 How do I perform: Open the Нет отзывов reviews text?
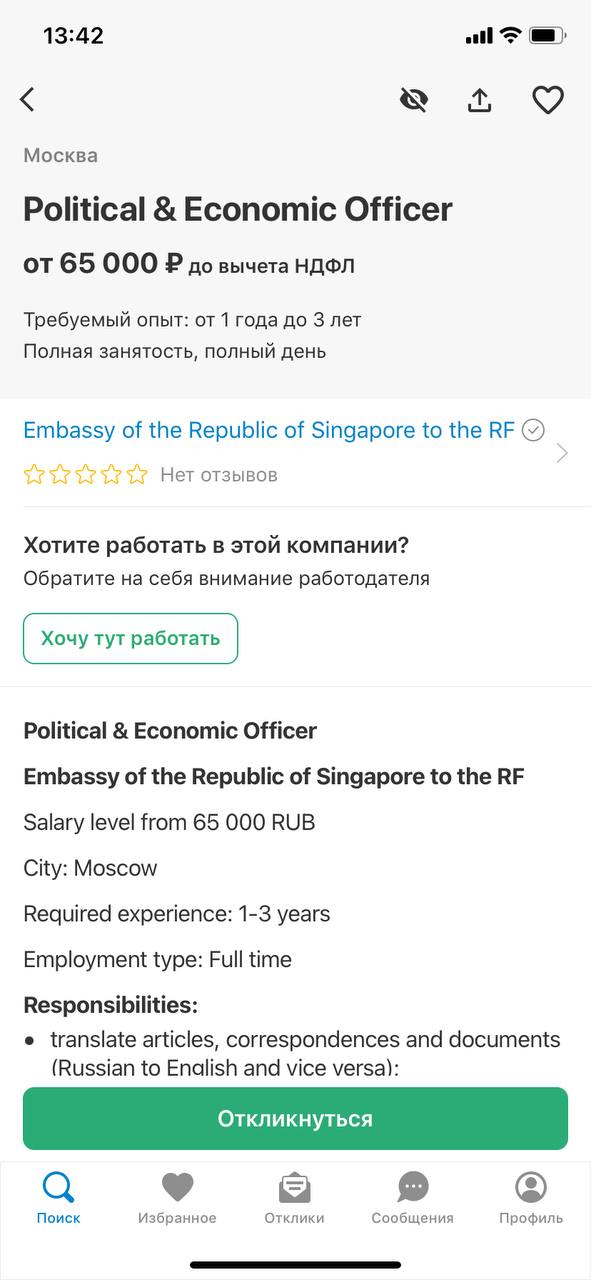[x=219, y=475]
